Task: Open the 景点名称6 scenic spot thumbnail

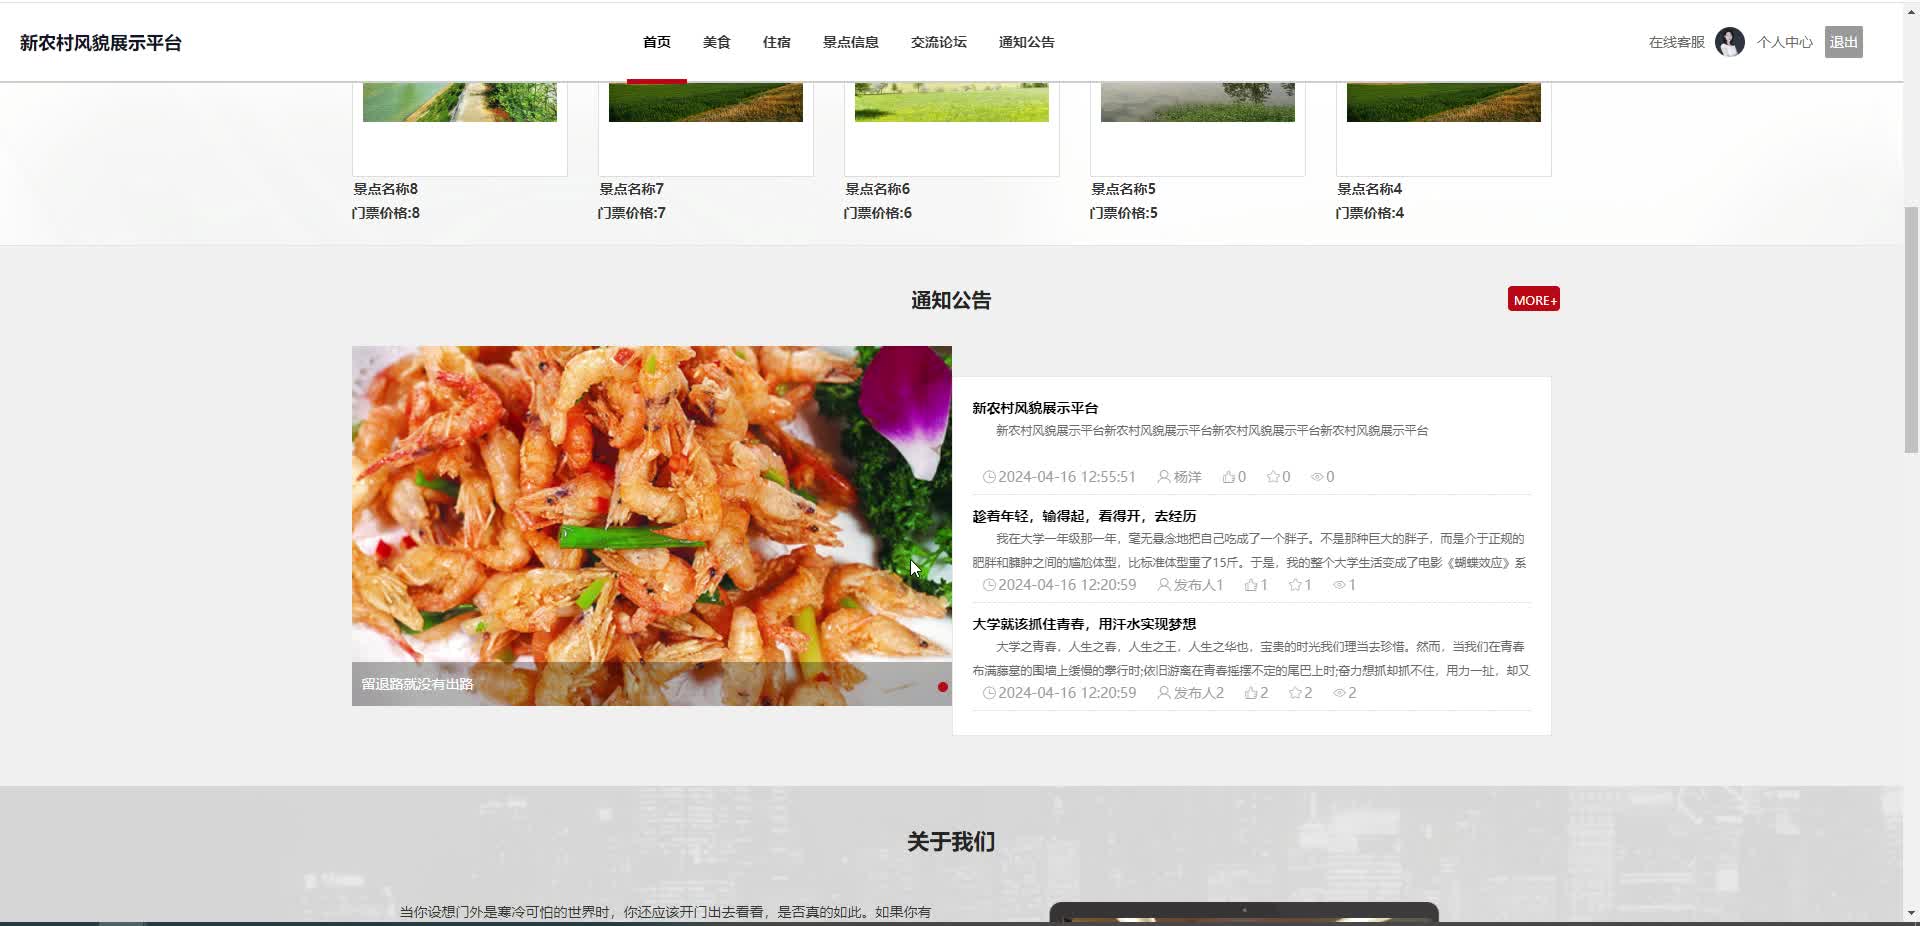Action: (952, 102)
